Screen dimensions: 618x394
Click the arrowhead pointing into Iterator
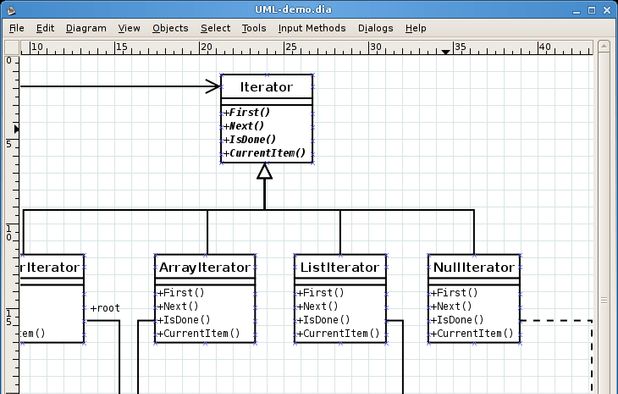coord(213,86)
